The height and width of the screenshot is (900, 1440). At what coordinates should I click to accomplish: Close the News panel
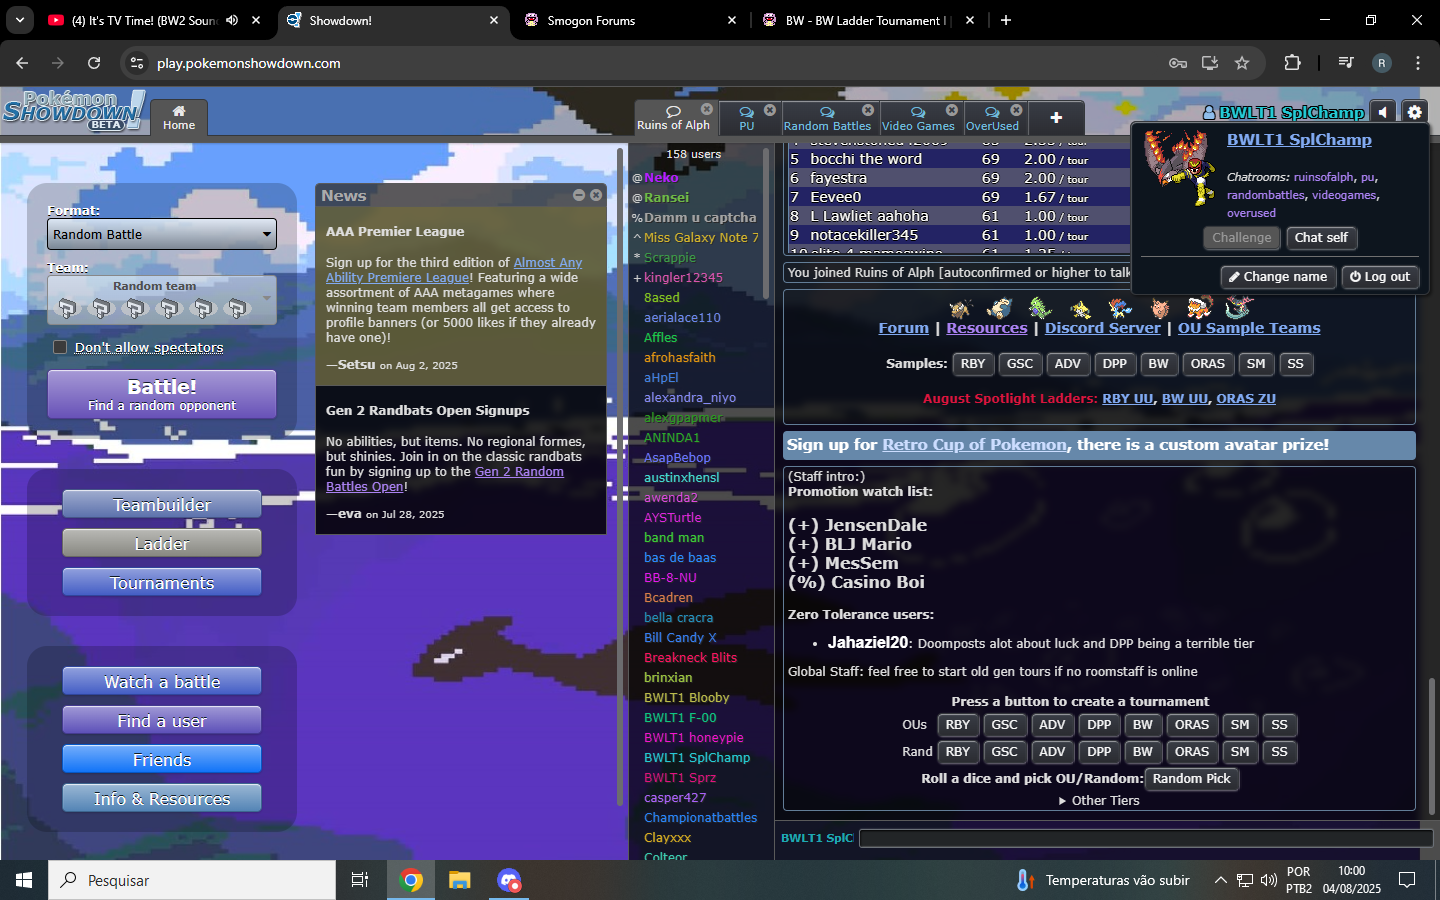596,195
